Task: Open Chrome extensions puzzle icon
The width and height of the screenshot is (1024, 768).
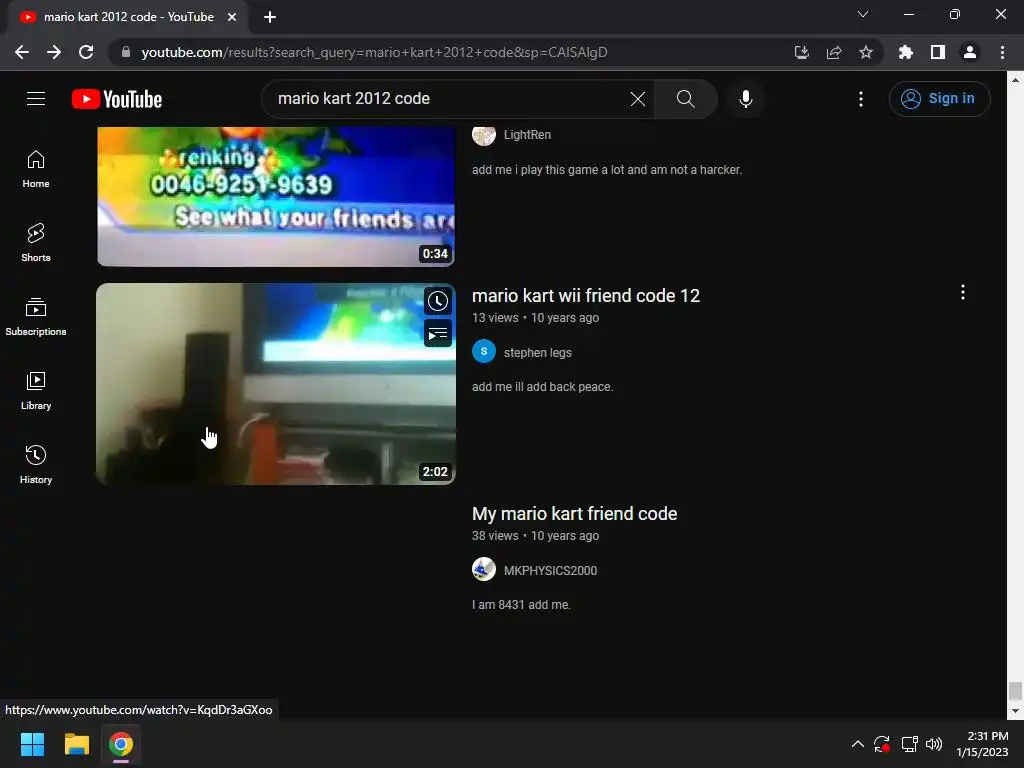Action: click(x=905, y=52)
